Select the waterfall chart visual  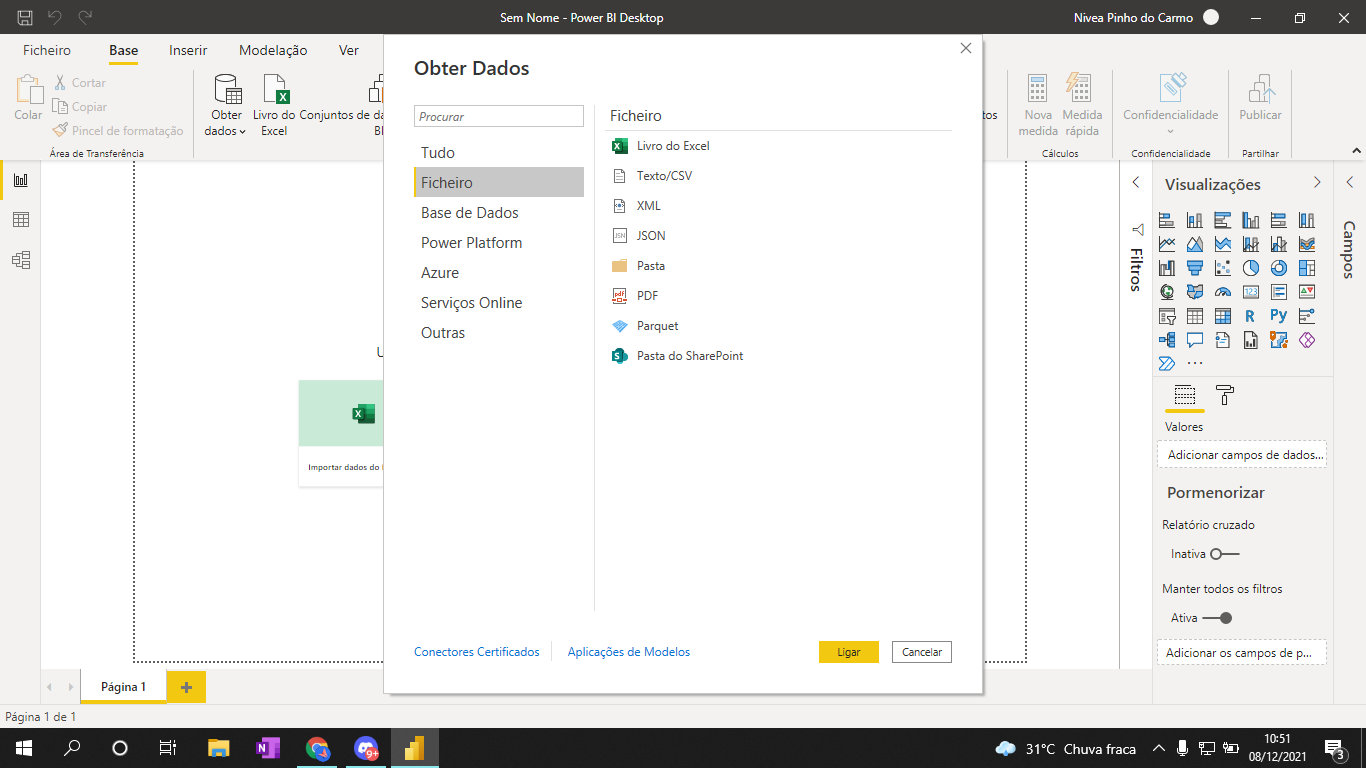pos(1167,268)
